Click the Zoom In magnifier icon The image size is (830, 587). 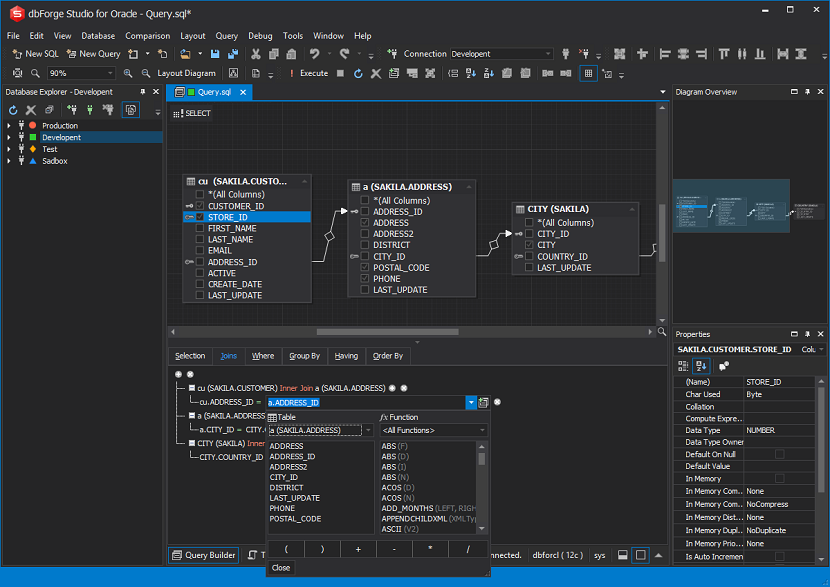click(128, 73)
